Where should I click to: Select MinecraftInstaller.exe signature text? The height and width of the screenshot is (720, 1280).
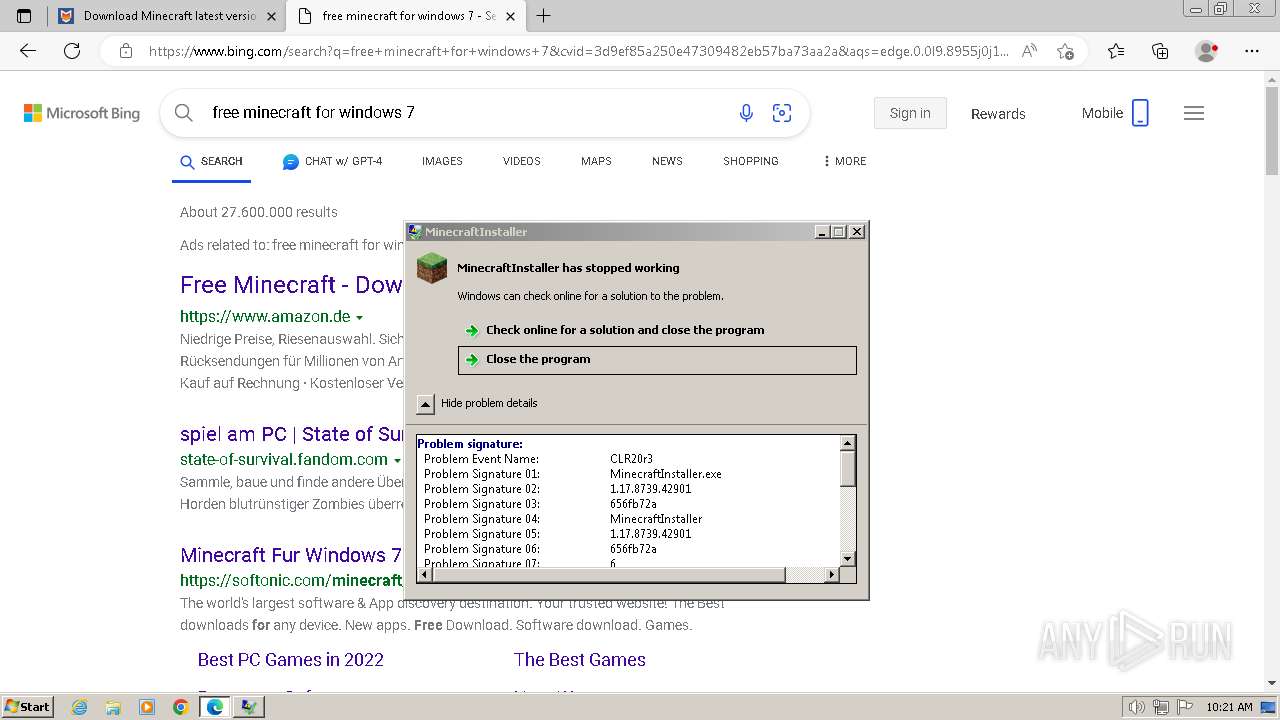[666, 474]
